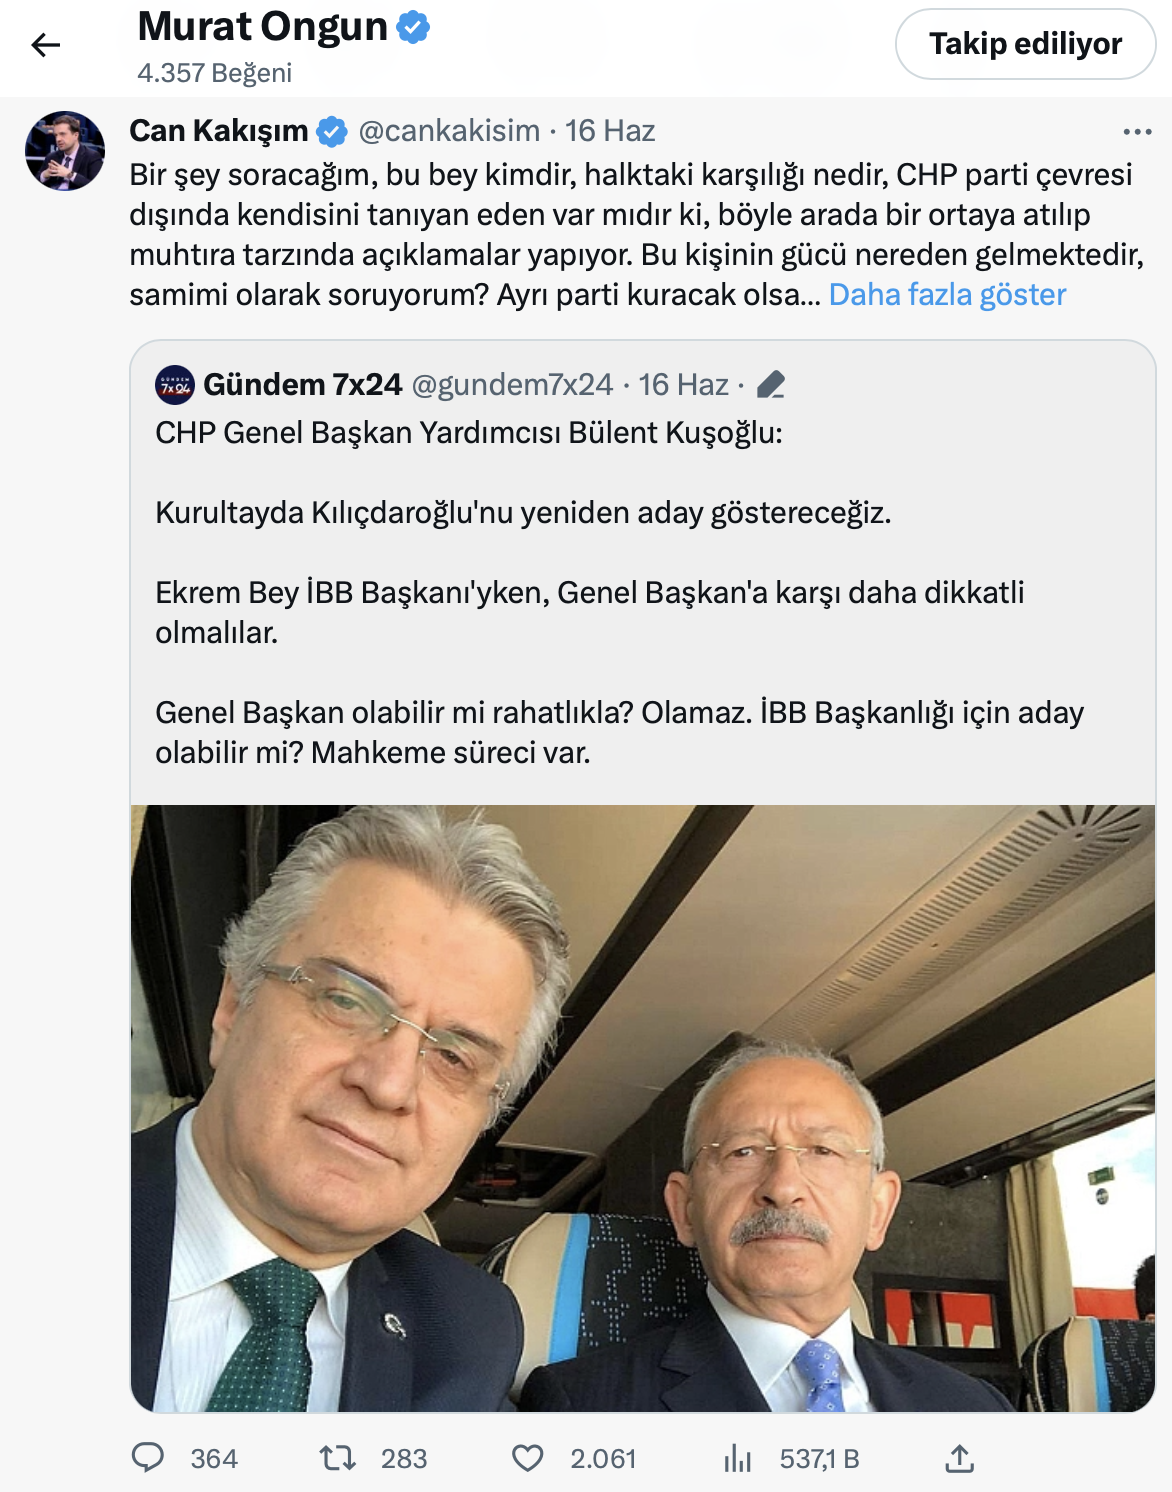Image resolution: width=1172 pixels, height=1492 pixels.
Task: Open the three-dot more options menu
Action: tap(1137, 132)
